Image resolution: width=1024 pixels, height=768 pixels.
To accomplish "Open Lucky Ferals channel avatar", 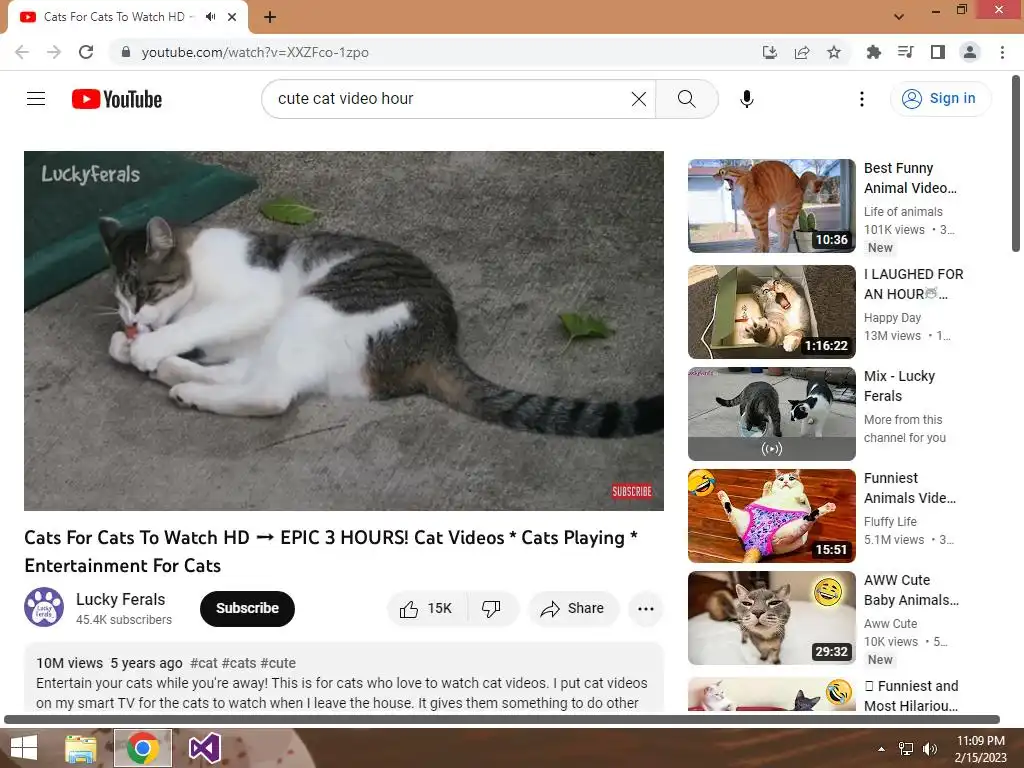I will tap(44, 607).
